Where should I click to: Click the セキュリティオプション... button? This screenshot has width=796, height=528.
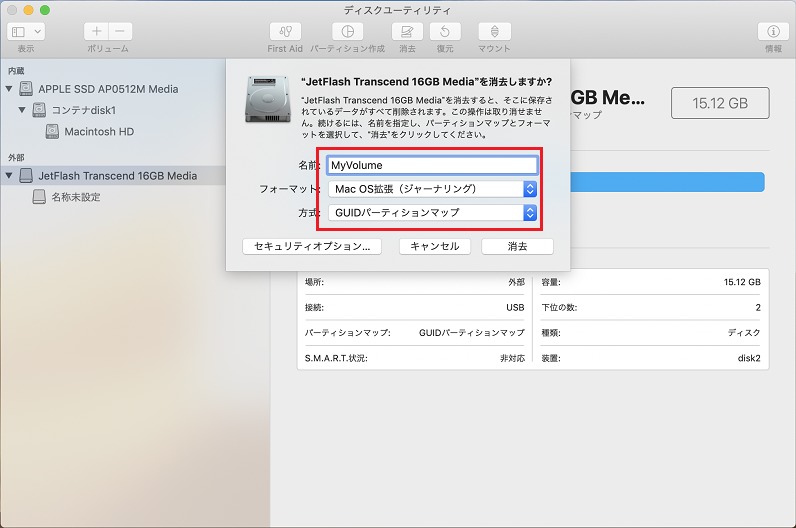tap(312, 246)
